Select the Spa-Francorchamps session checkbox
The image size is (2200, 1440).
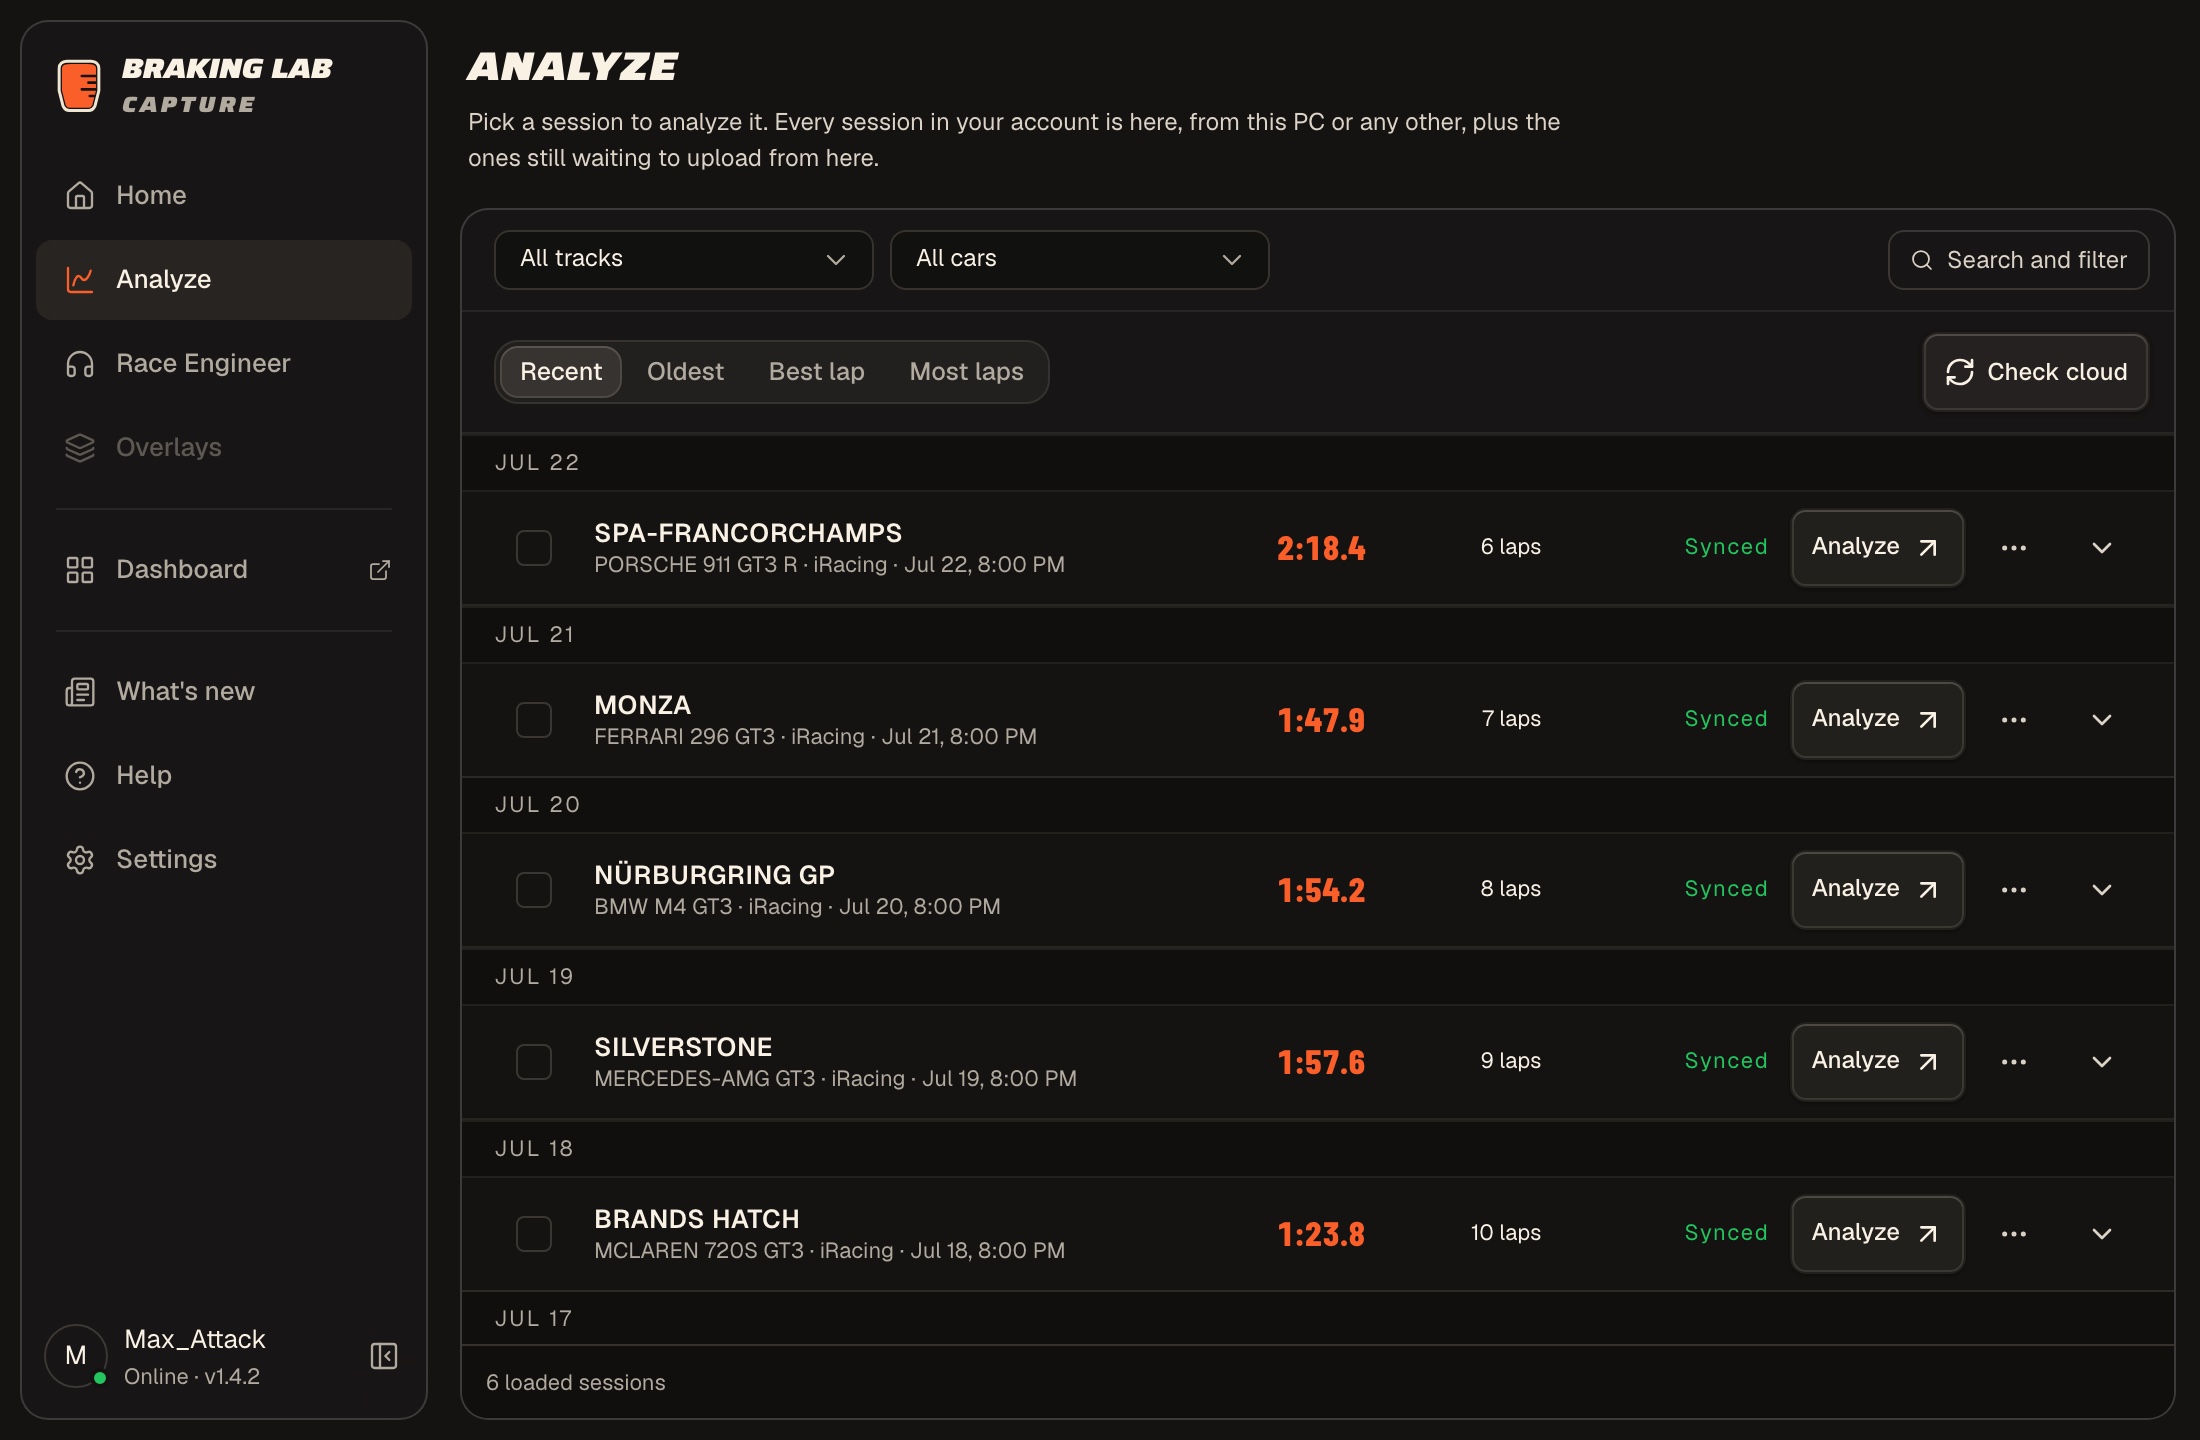[x=534, y=548]
